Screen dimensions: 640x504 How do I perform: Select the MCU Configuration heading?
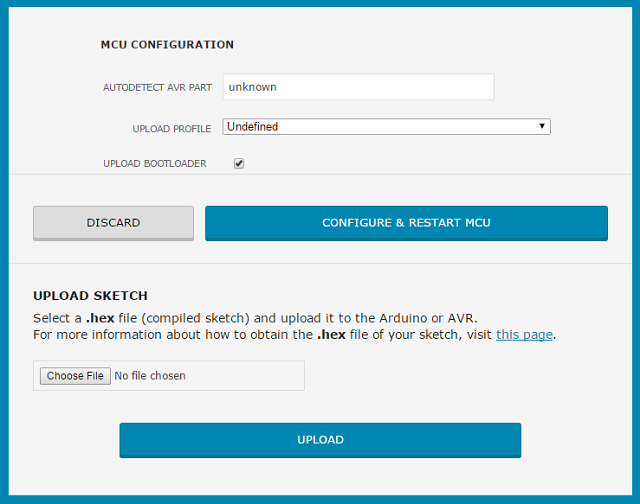[x=167, y=44]
